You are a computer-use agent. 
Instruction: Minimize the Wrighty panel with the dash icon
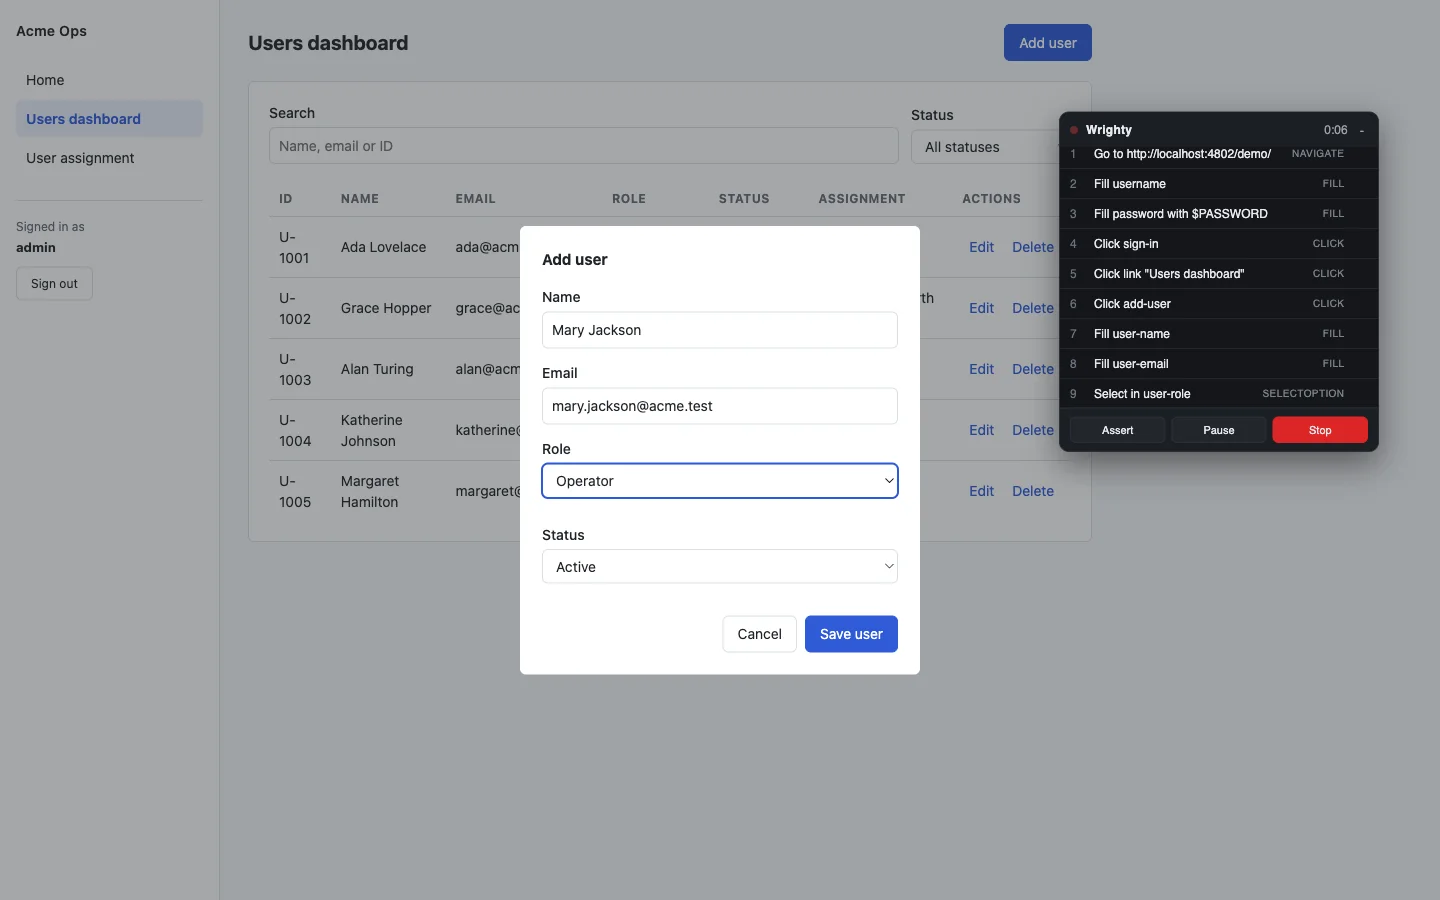[x=1362, y=130]
